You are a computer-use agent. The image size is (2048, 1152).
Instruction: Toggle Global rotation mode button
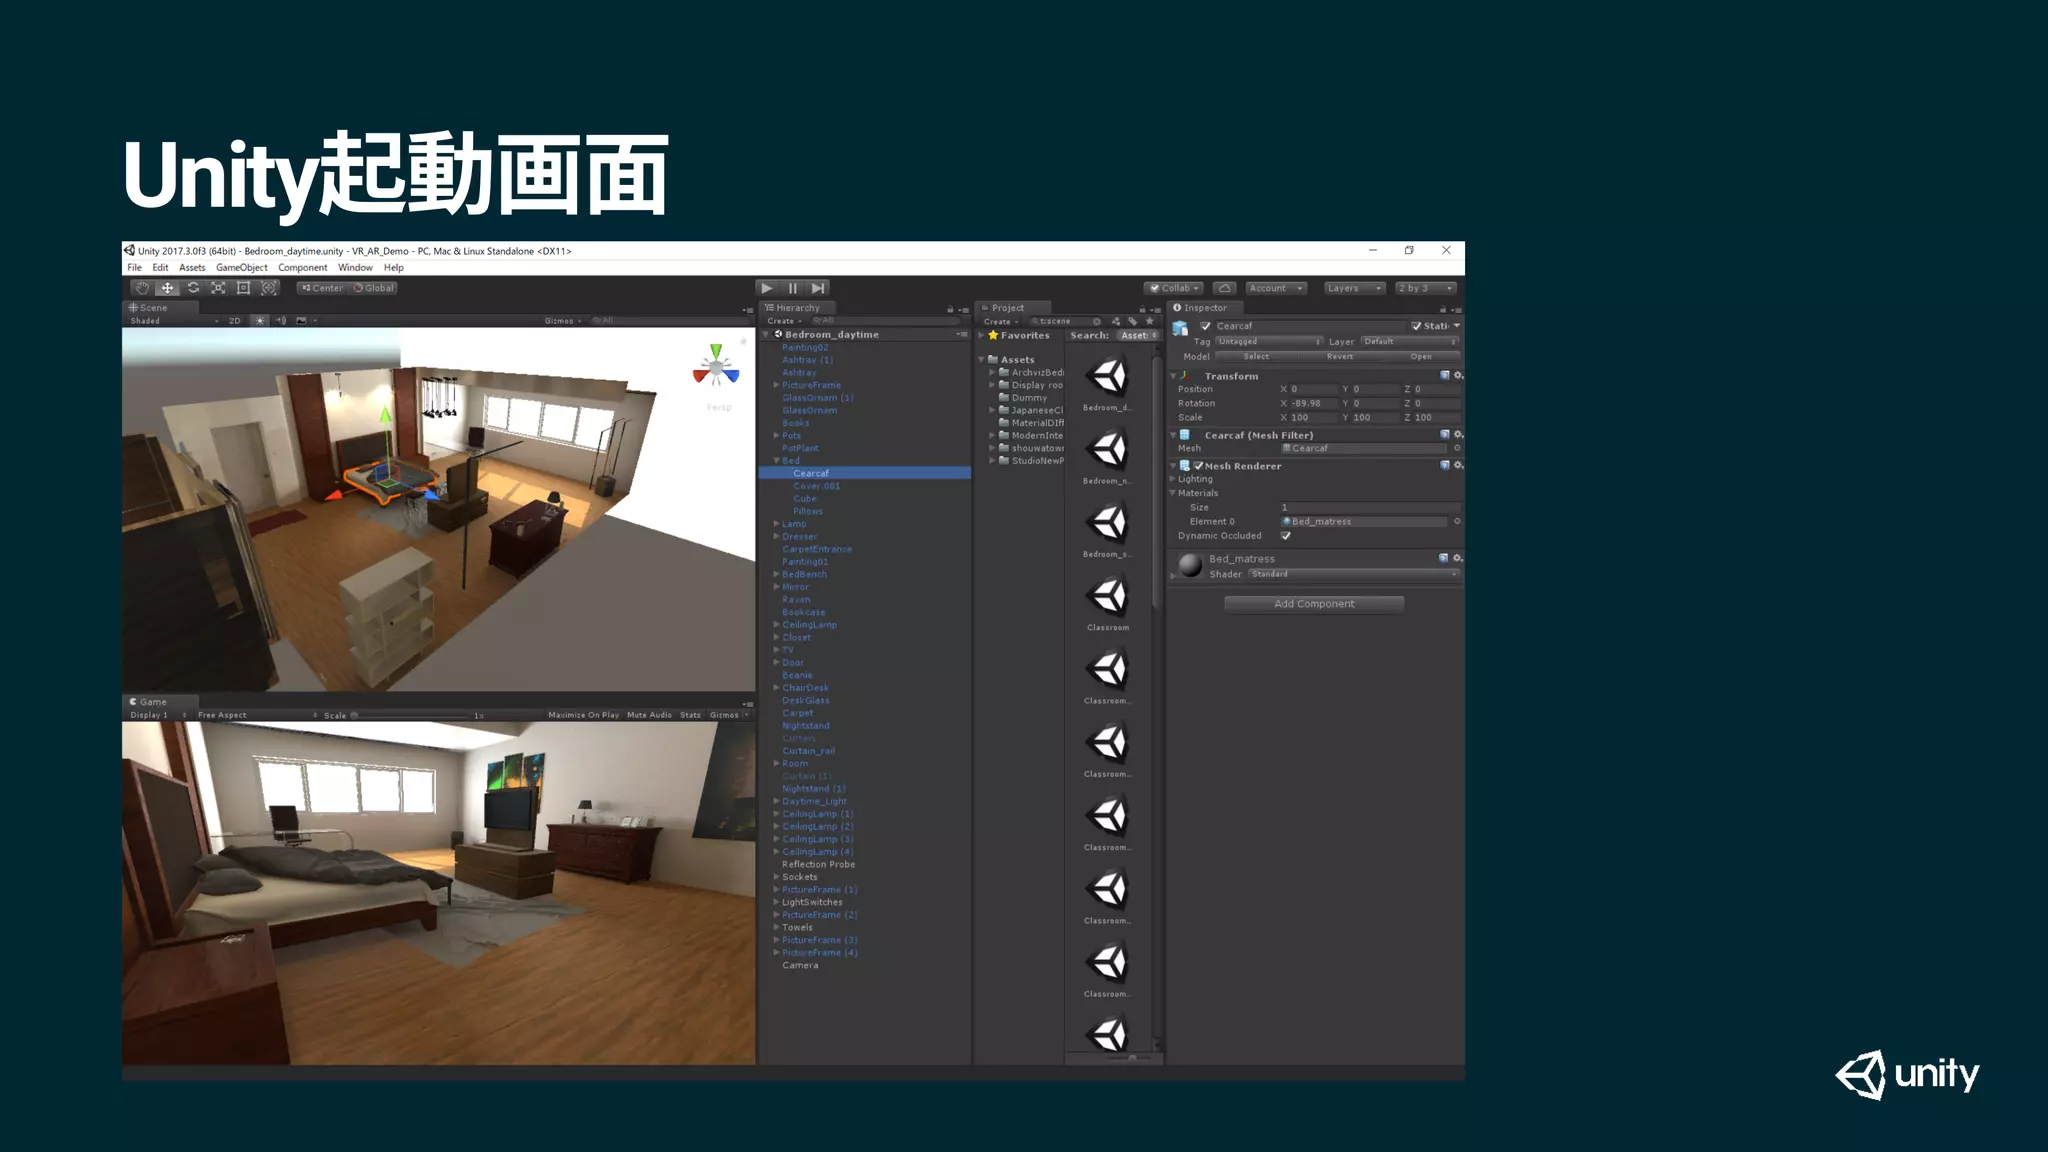[x=374, y=288]
